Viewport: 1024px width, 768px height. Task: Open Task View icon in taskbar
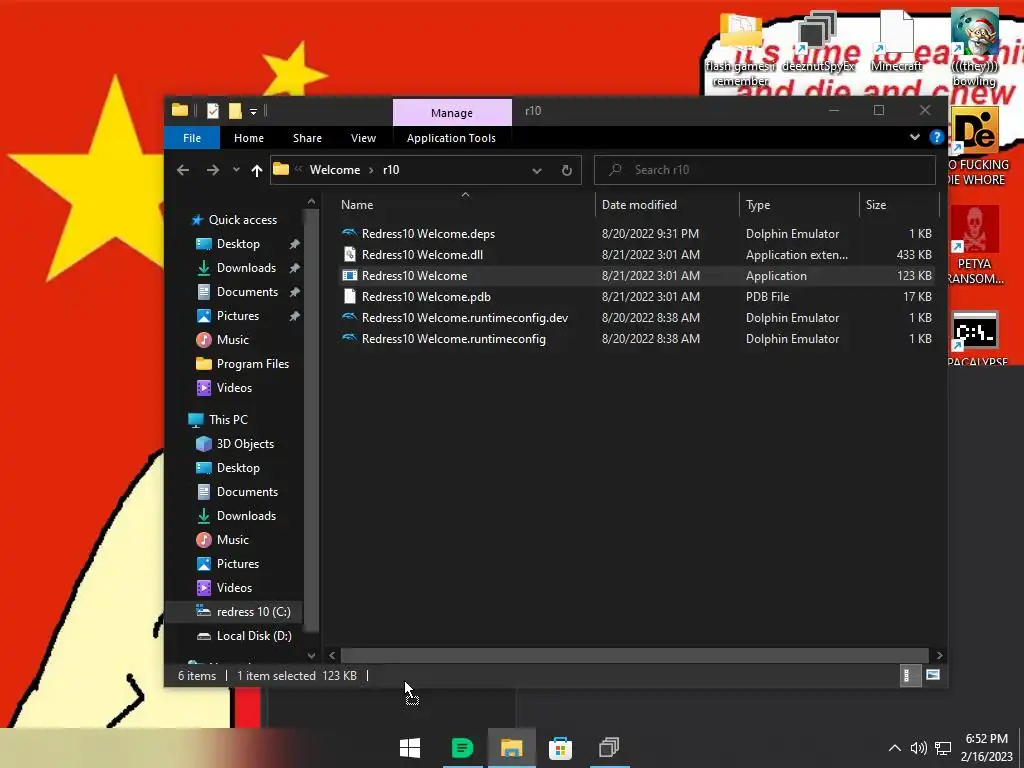pos(609,748)
